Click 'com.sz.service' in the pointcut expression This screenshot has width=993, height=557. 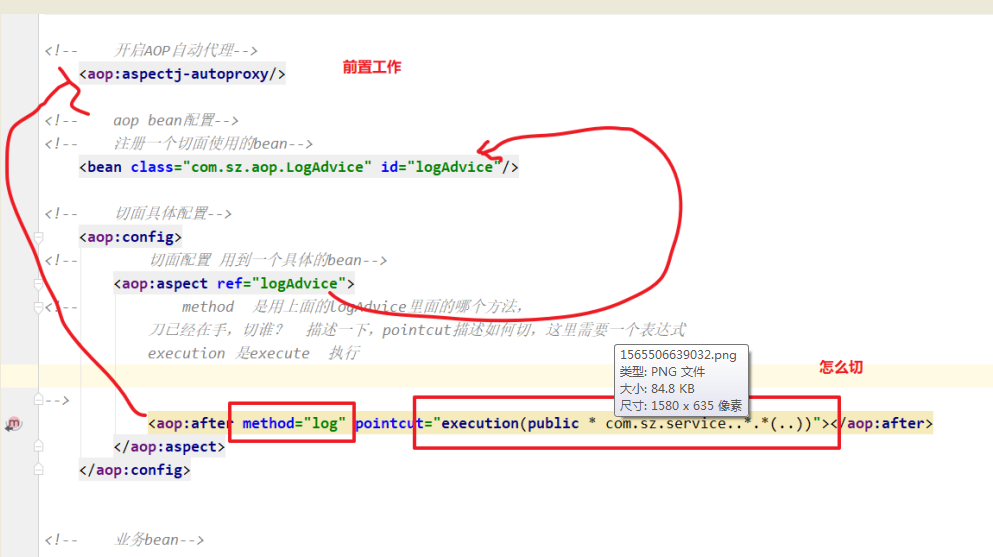666,423
